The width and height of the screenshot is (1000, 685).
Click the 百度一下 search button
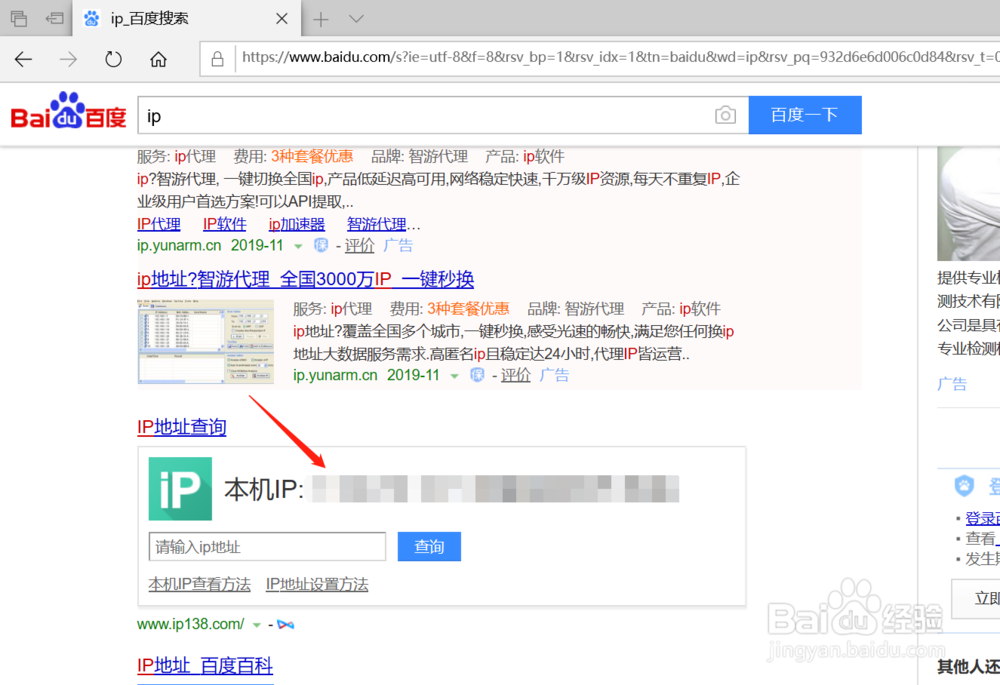tap(805, 115)
